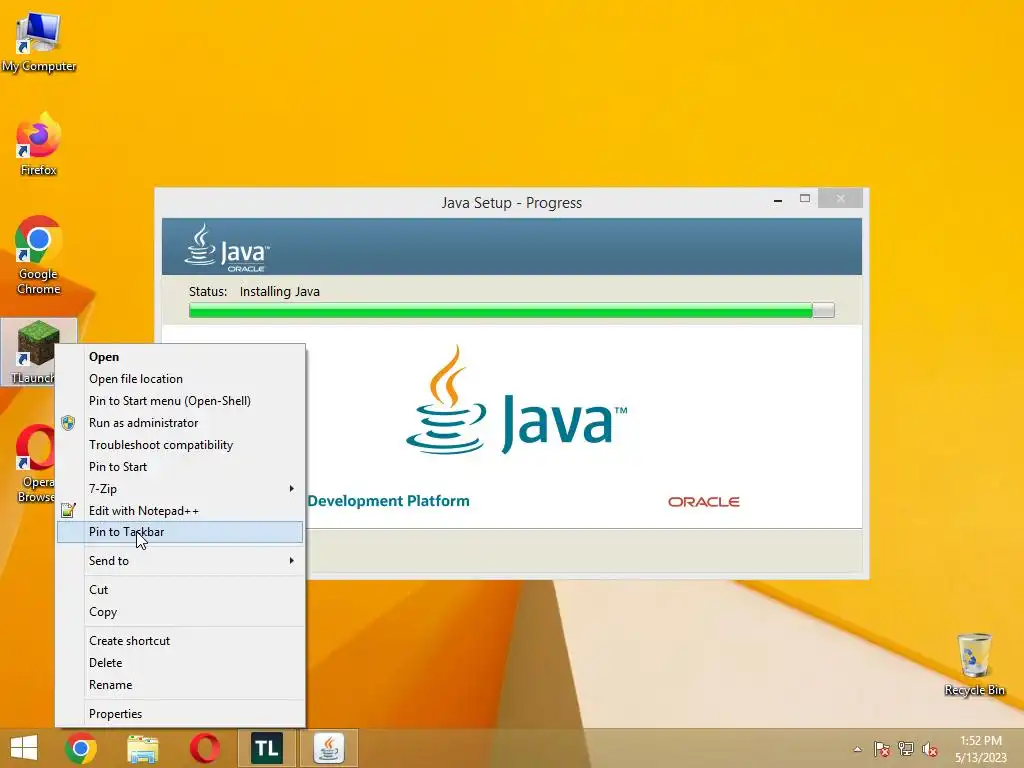This screenshot has height=768, width=1024.
Task: Click the Java Setup - Progress title
Action: [511, 202]
